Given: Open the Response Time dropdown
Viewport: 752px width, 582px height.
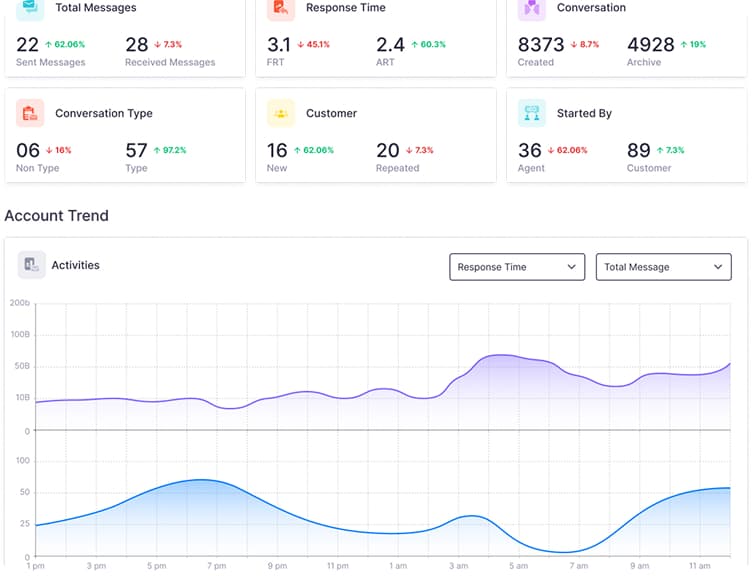Looking at the screenshot, I should pyautogui.click(x=517, y=267).
